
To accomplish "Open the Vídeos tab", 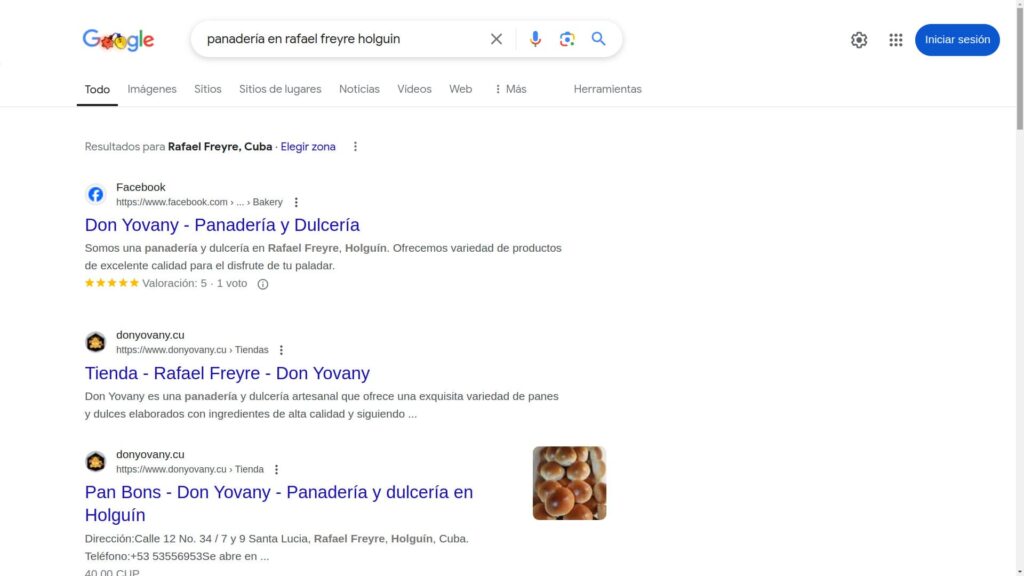I will [x=414, y=89].
